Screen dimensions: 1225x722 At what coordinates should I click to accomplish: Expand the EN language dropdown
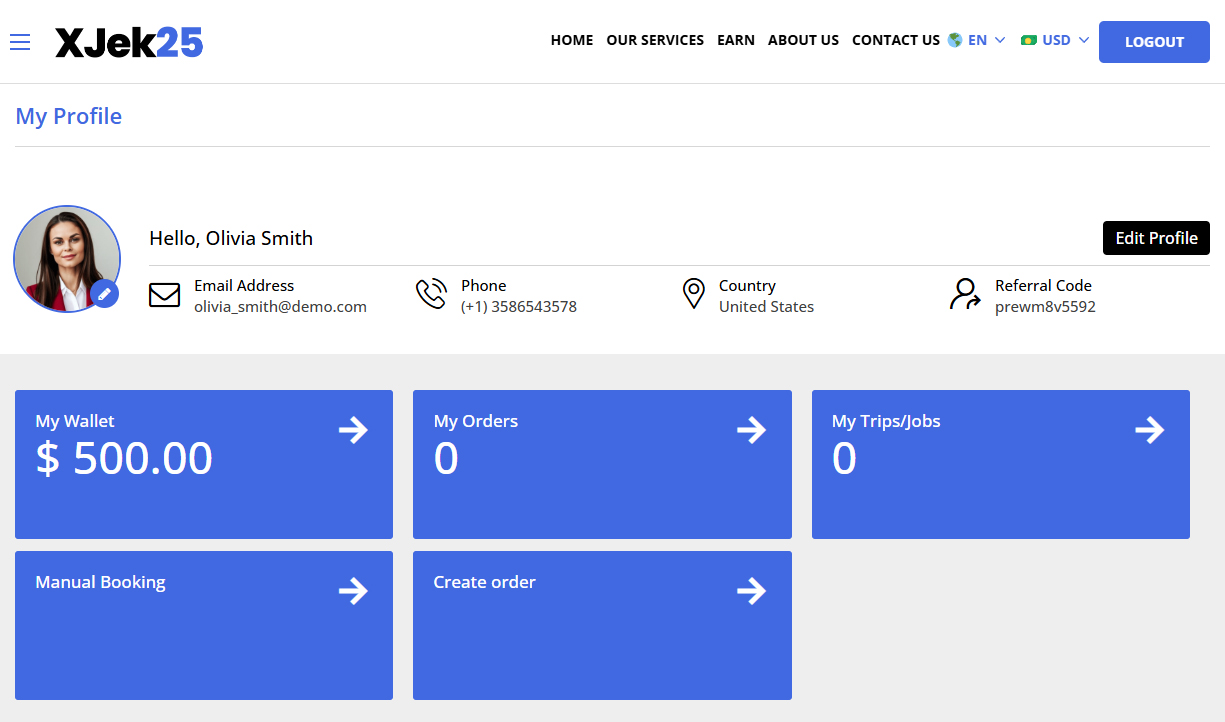977,41
